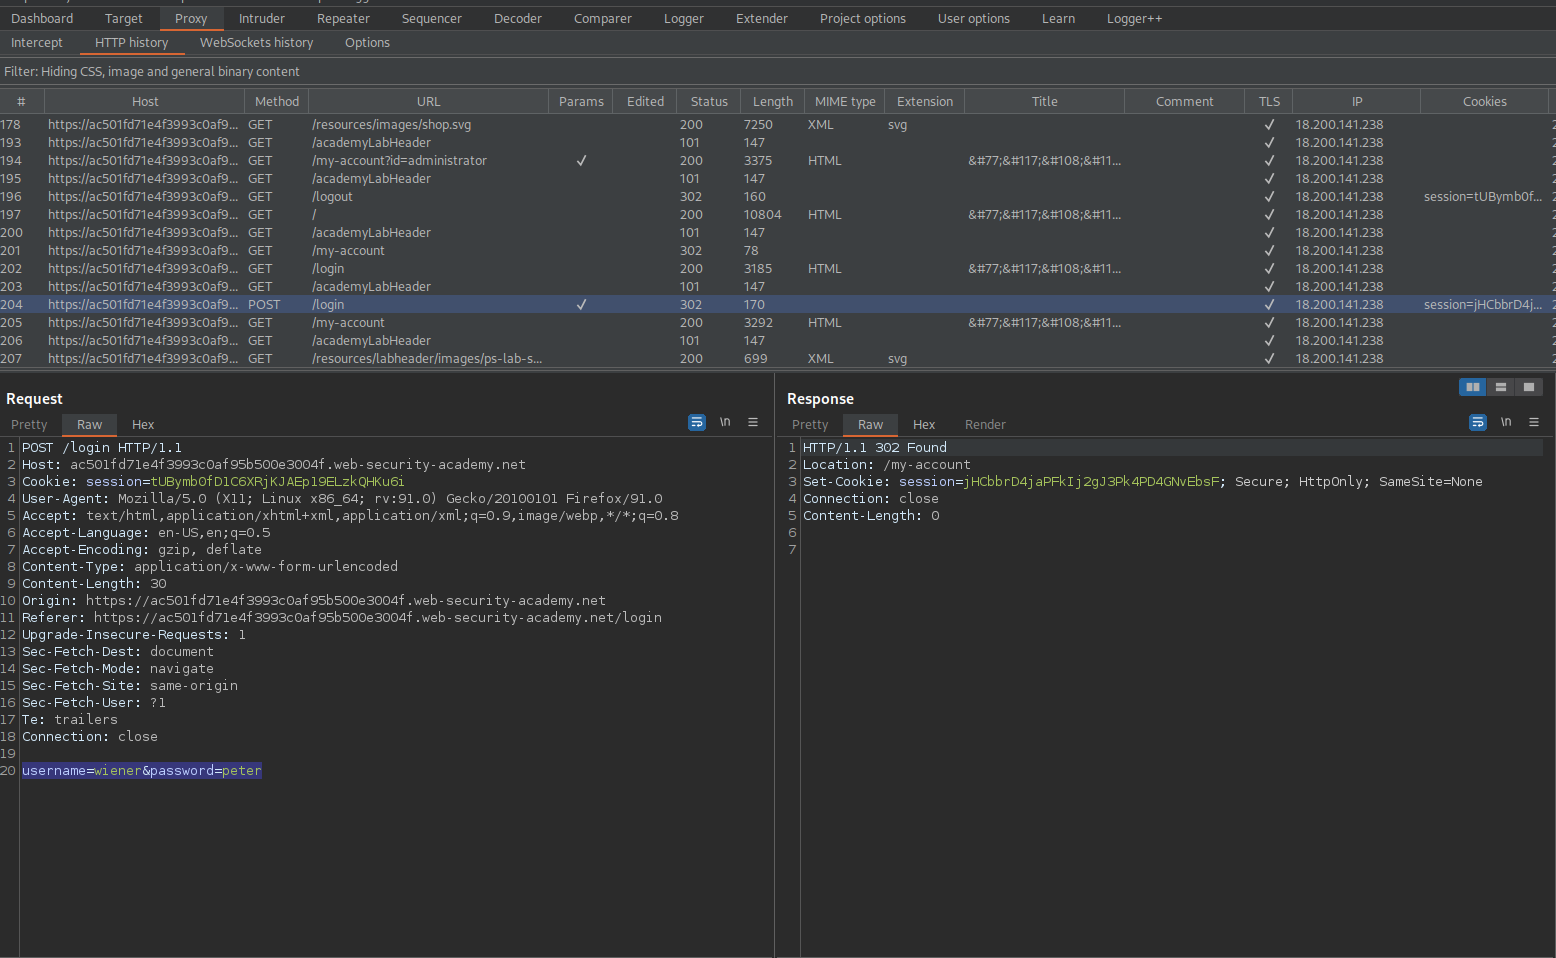
Task: Select row 207 /resources/labheader/images request
Action: pos(778,359)
